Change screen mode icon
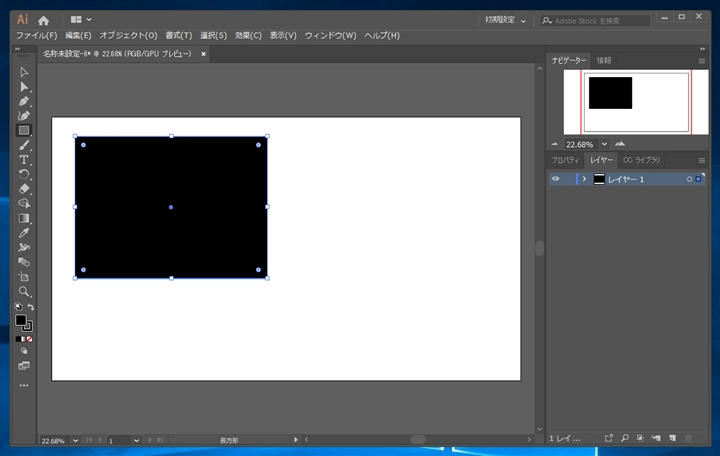The height and width of the screenshot is (456, 720). (x=24, y=366)
